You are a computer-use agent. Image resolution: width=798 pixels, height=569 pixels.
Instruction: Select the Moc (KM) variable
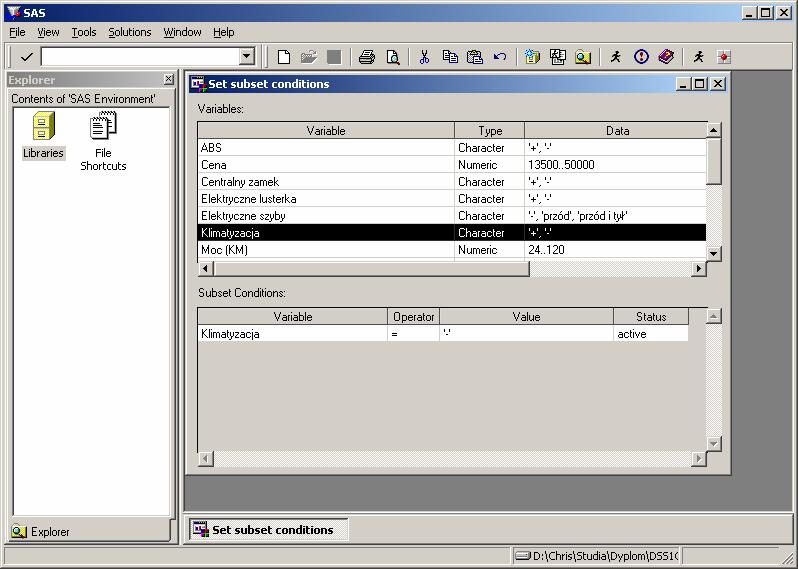(x=452, y=250)
